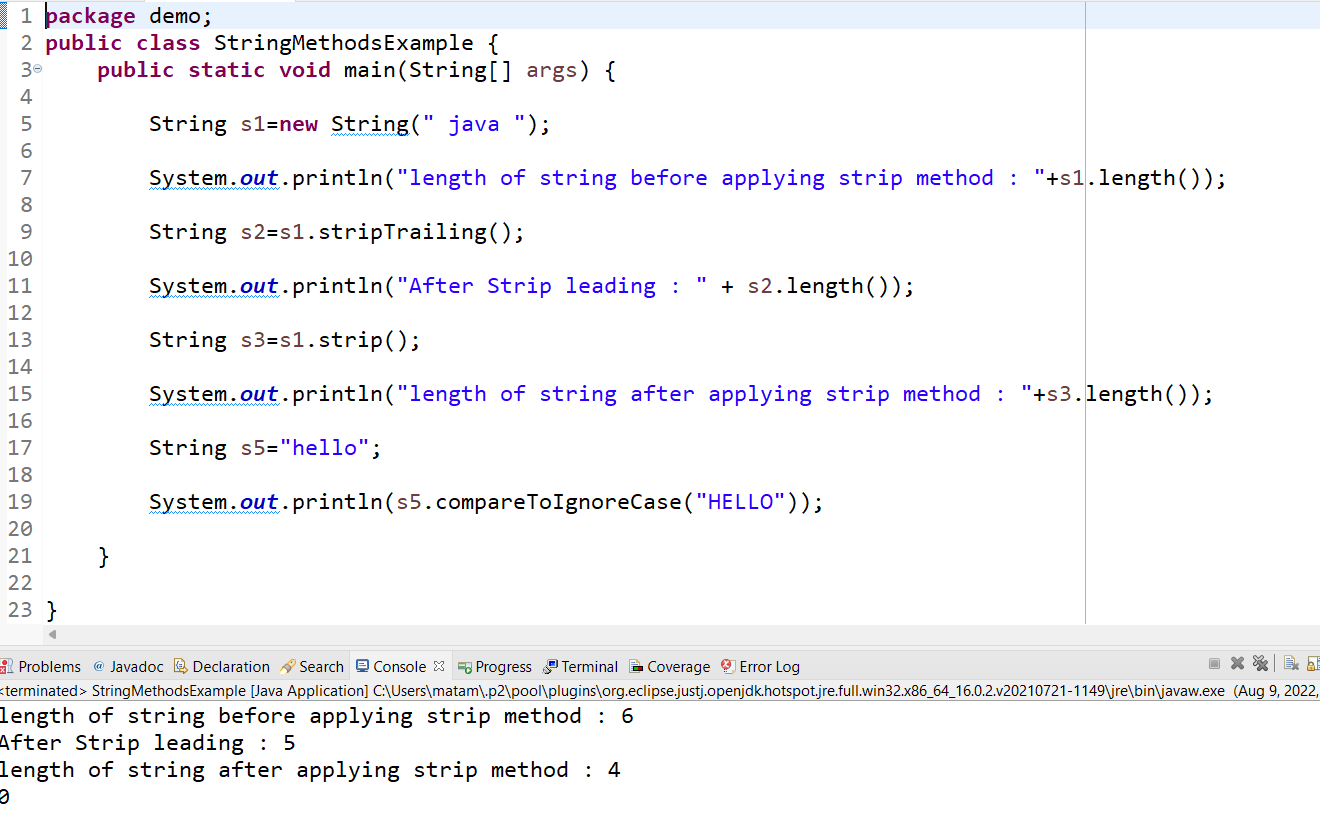Screen dimensions: 1320x836
Task: Click 'compareToIgnoreCase' on line 19
Action: coord(559,502)
